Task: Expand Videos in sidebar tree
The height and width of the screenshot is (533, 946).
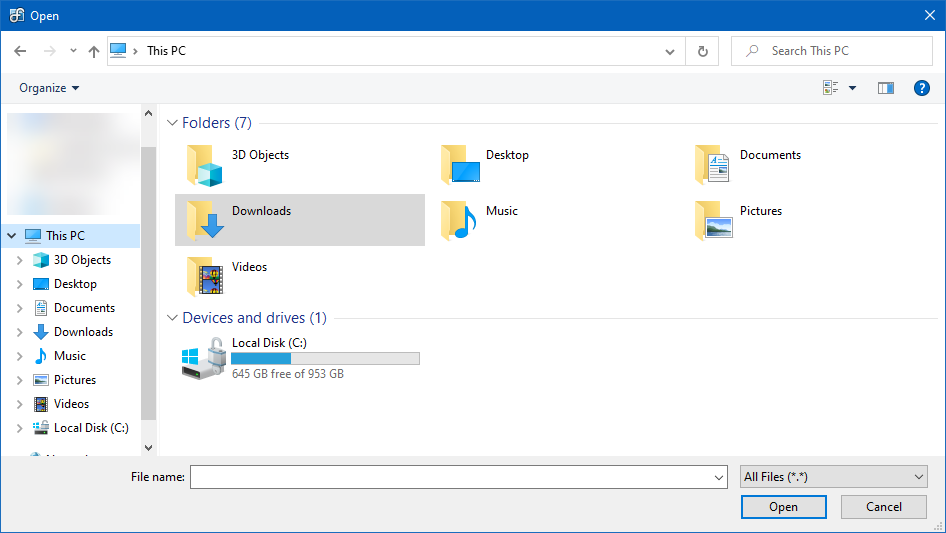Action: [x=19, y=404]
